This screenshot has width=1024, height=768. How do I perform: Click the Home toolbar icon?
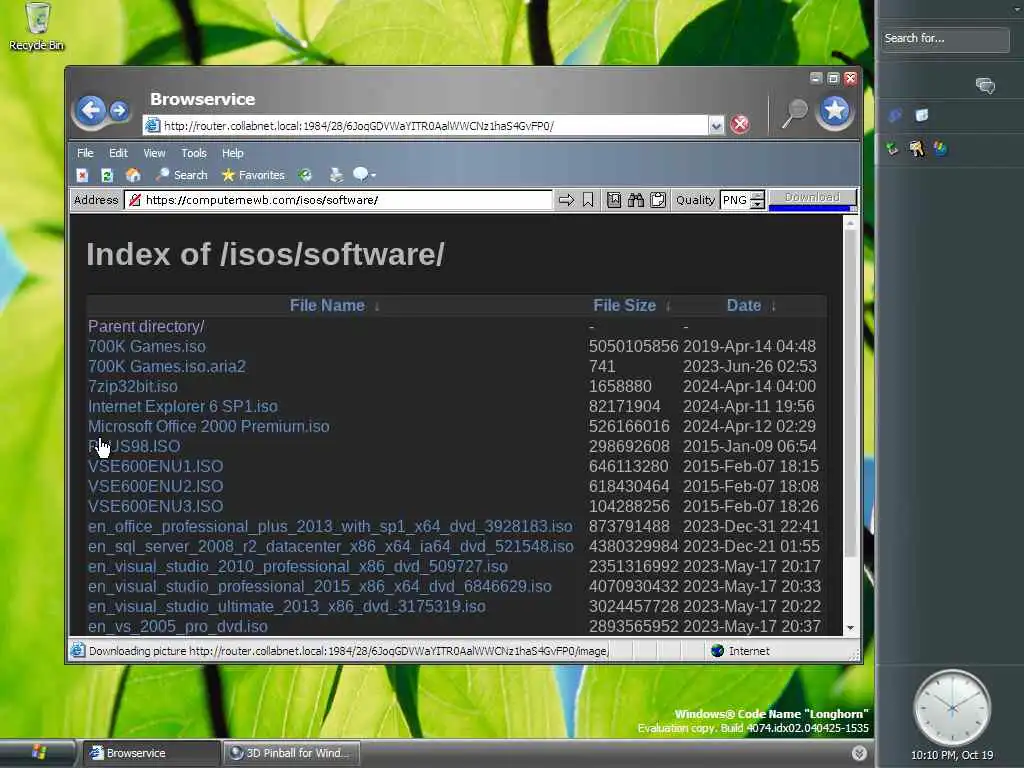click(x=133, y=175)
